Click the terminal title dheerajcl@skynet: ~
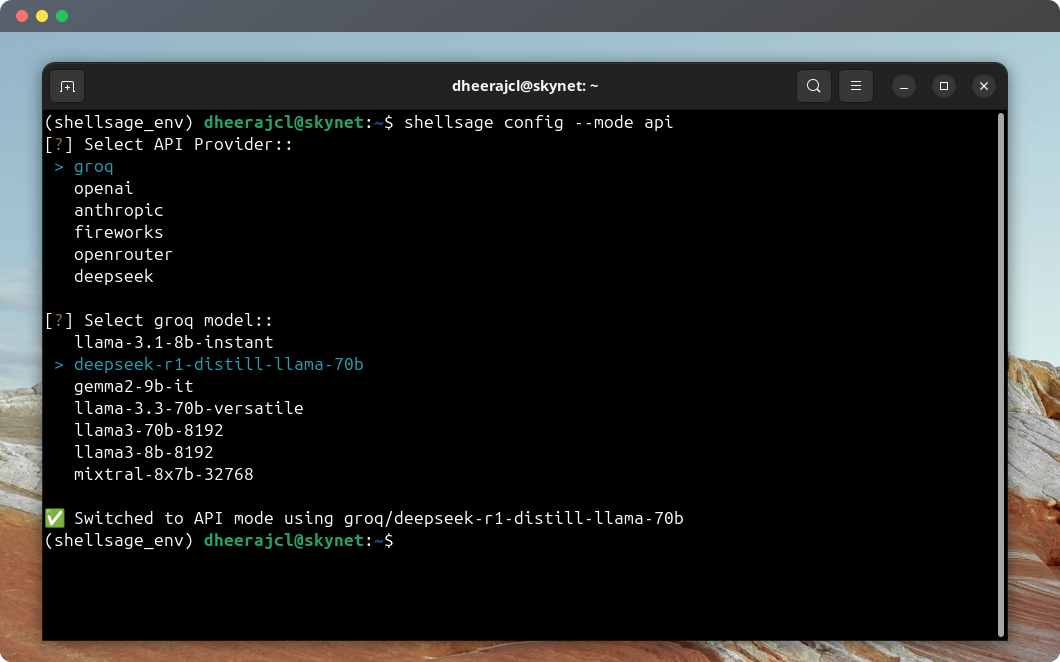1060x662 pixels. 525,86
